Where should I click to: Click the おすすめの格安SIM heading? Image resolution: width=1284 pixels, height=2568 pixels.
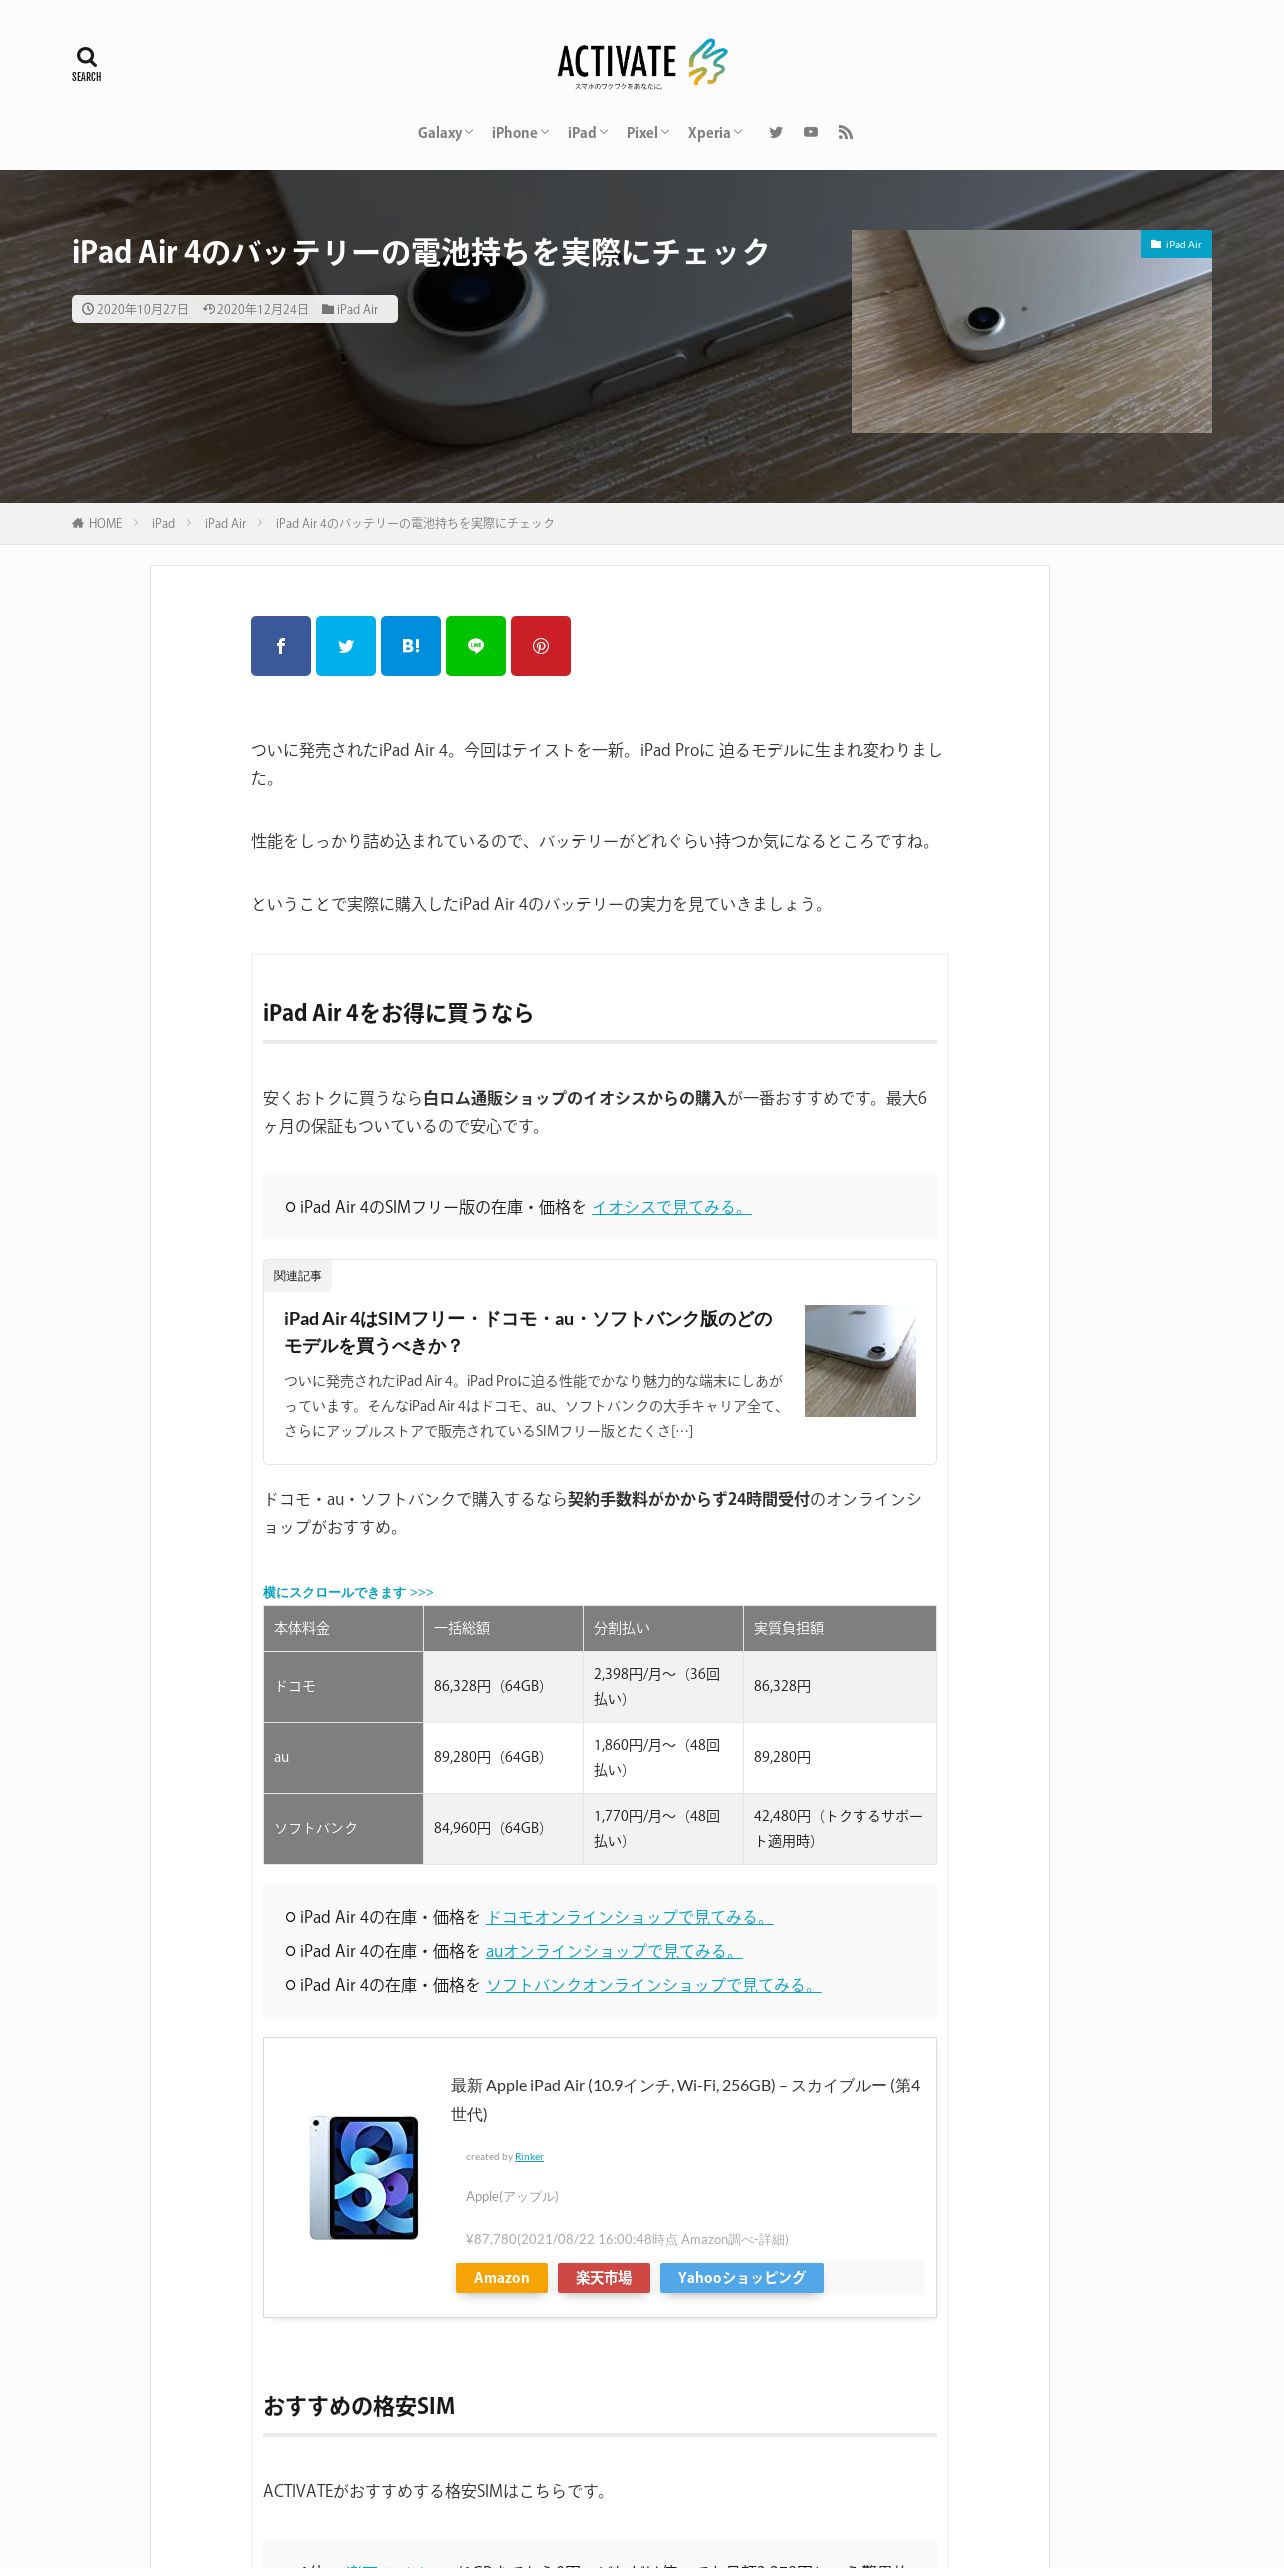point(359,2406)
